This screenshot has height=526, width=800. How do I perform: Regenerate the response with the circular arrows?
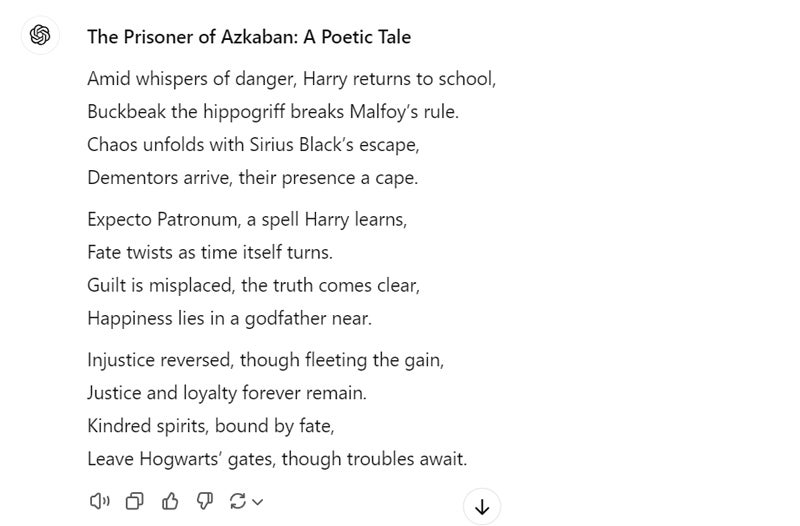tap(238, 501)
